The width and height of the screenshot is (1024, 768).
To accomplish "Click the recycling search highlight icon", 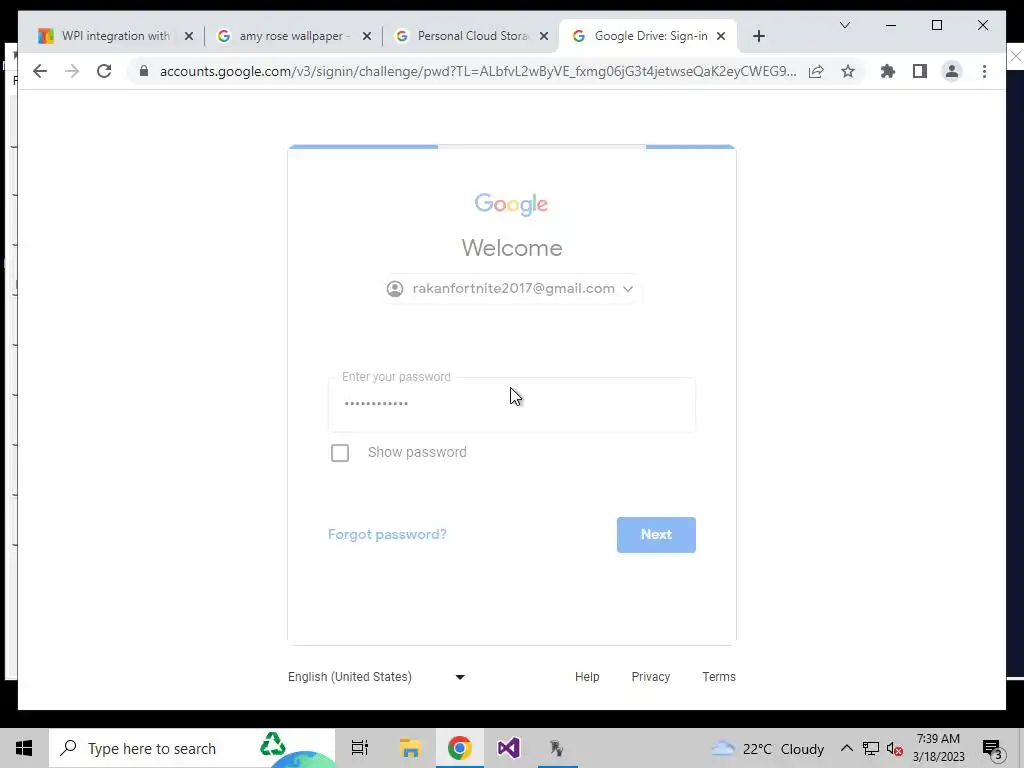I will [272, 744].
